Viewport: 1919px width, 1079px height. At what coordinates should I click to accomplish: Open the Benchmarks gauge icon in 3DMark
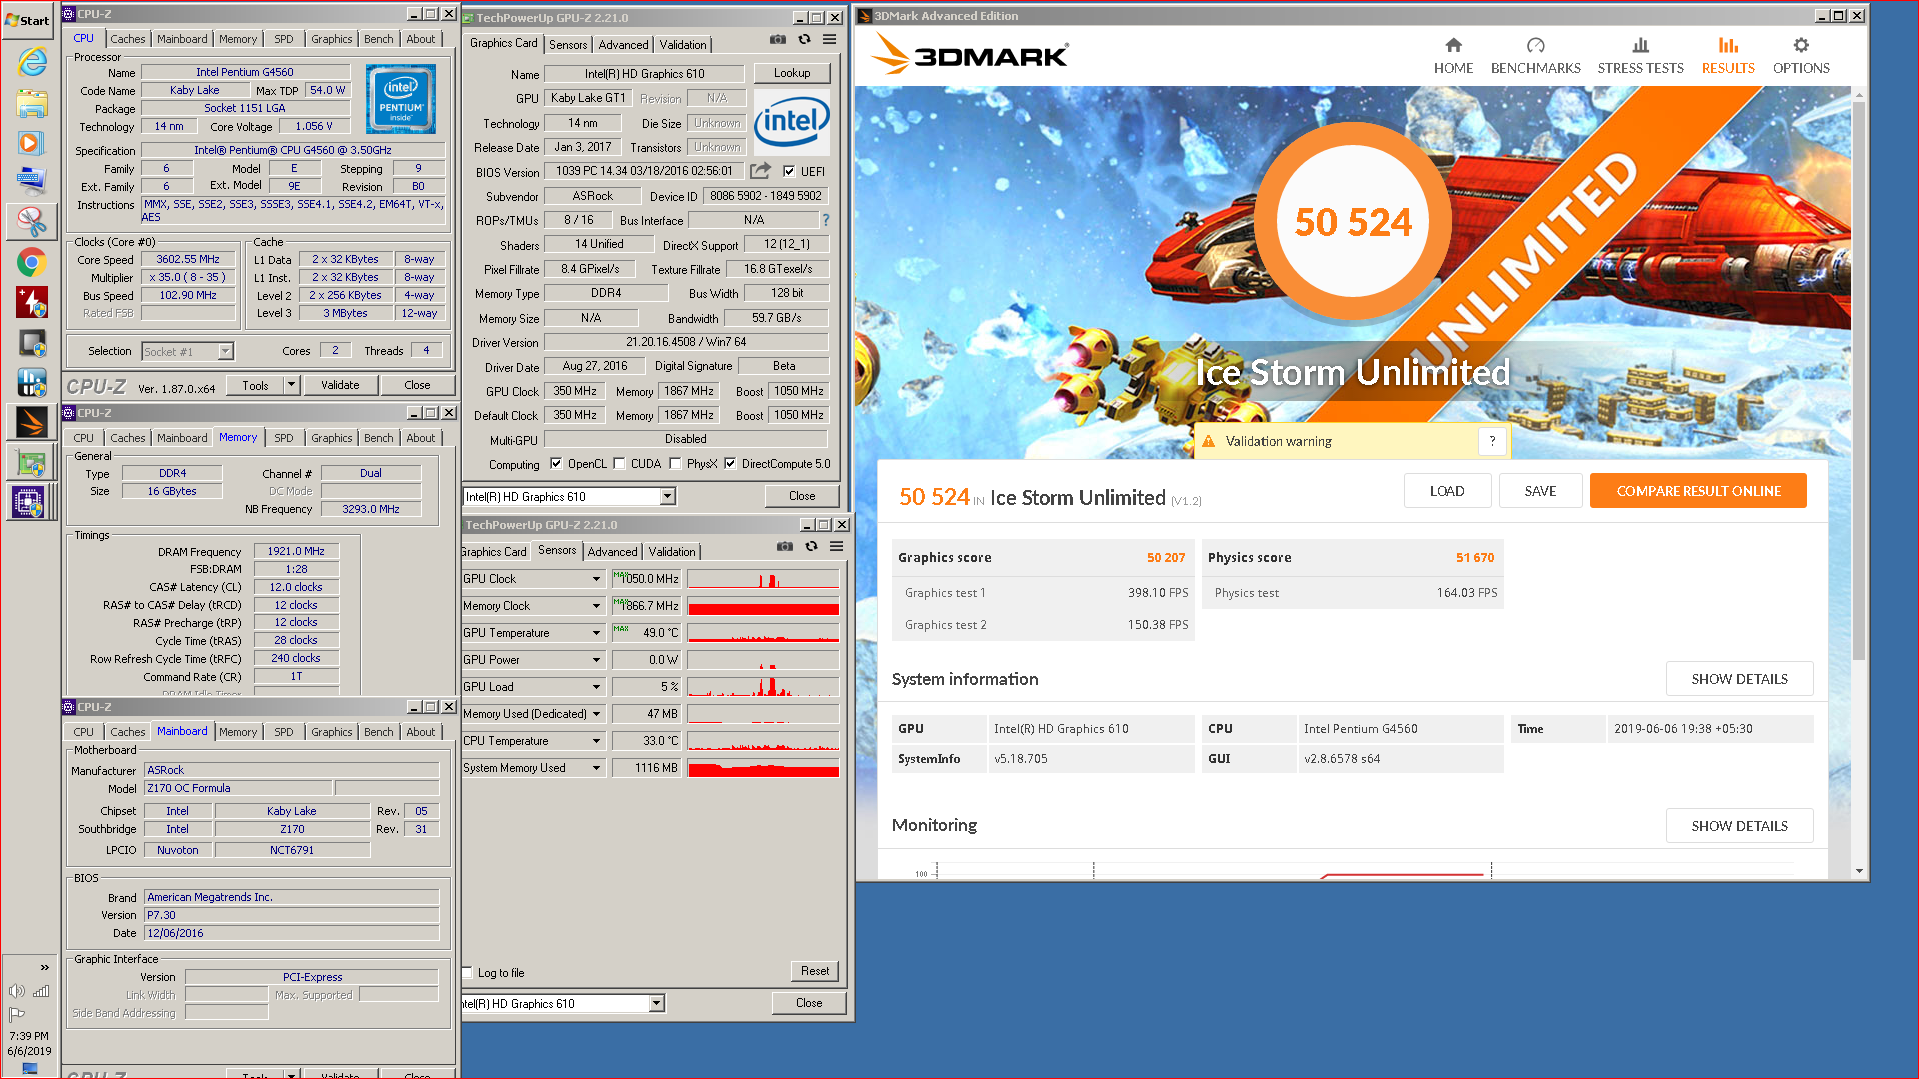1535,45
